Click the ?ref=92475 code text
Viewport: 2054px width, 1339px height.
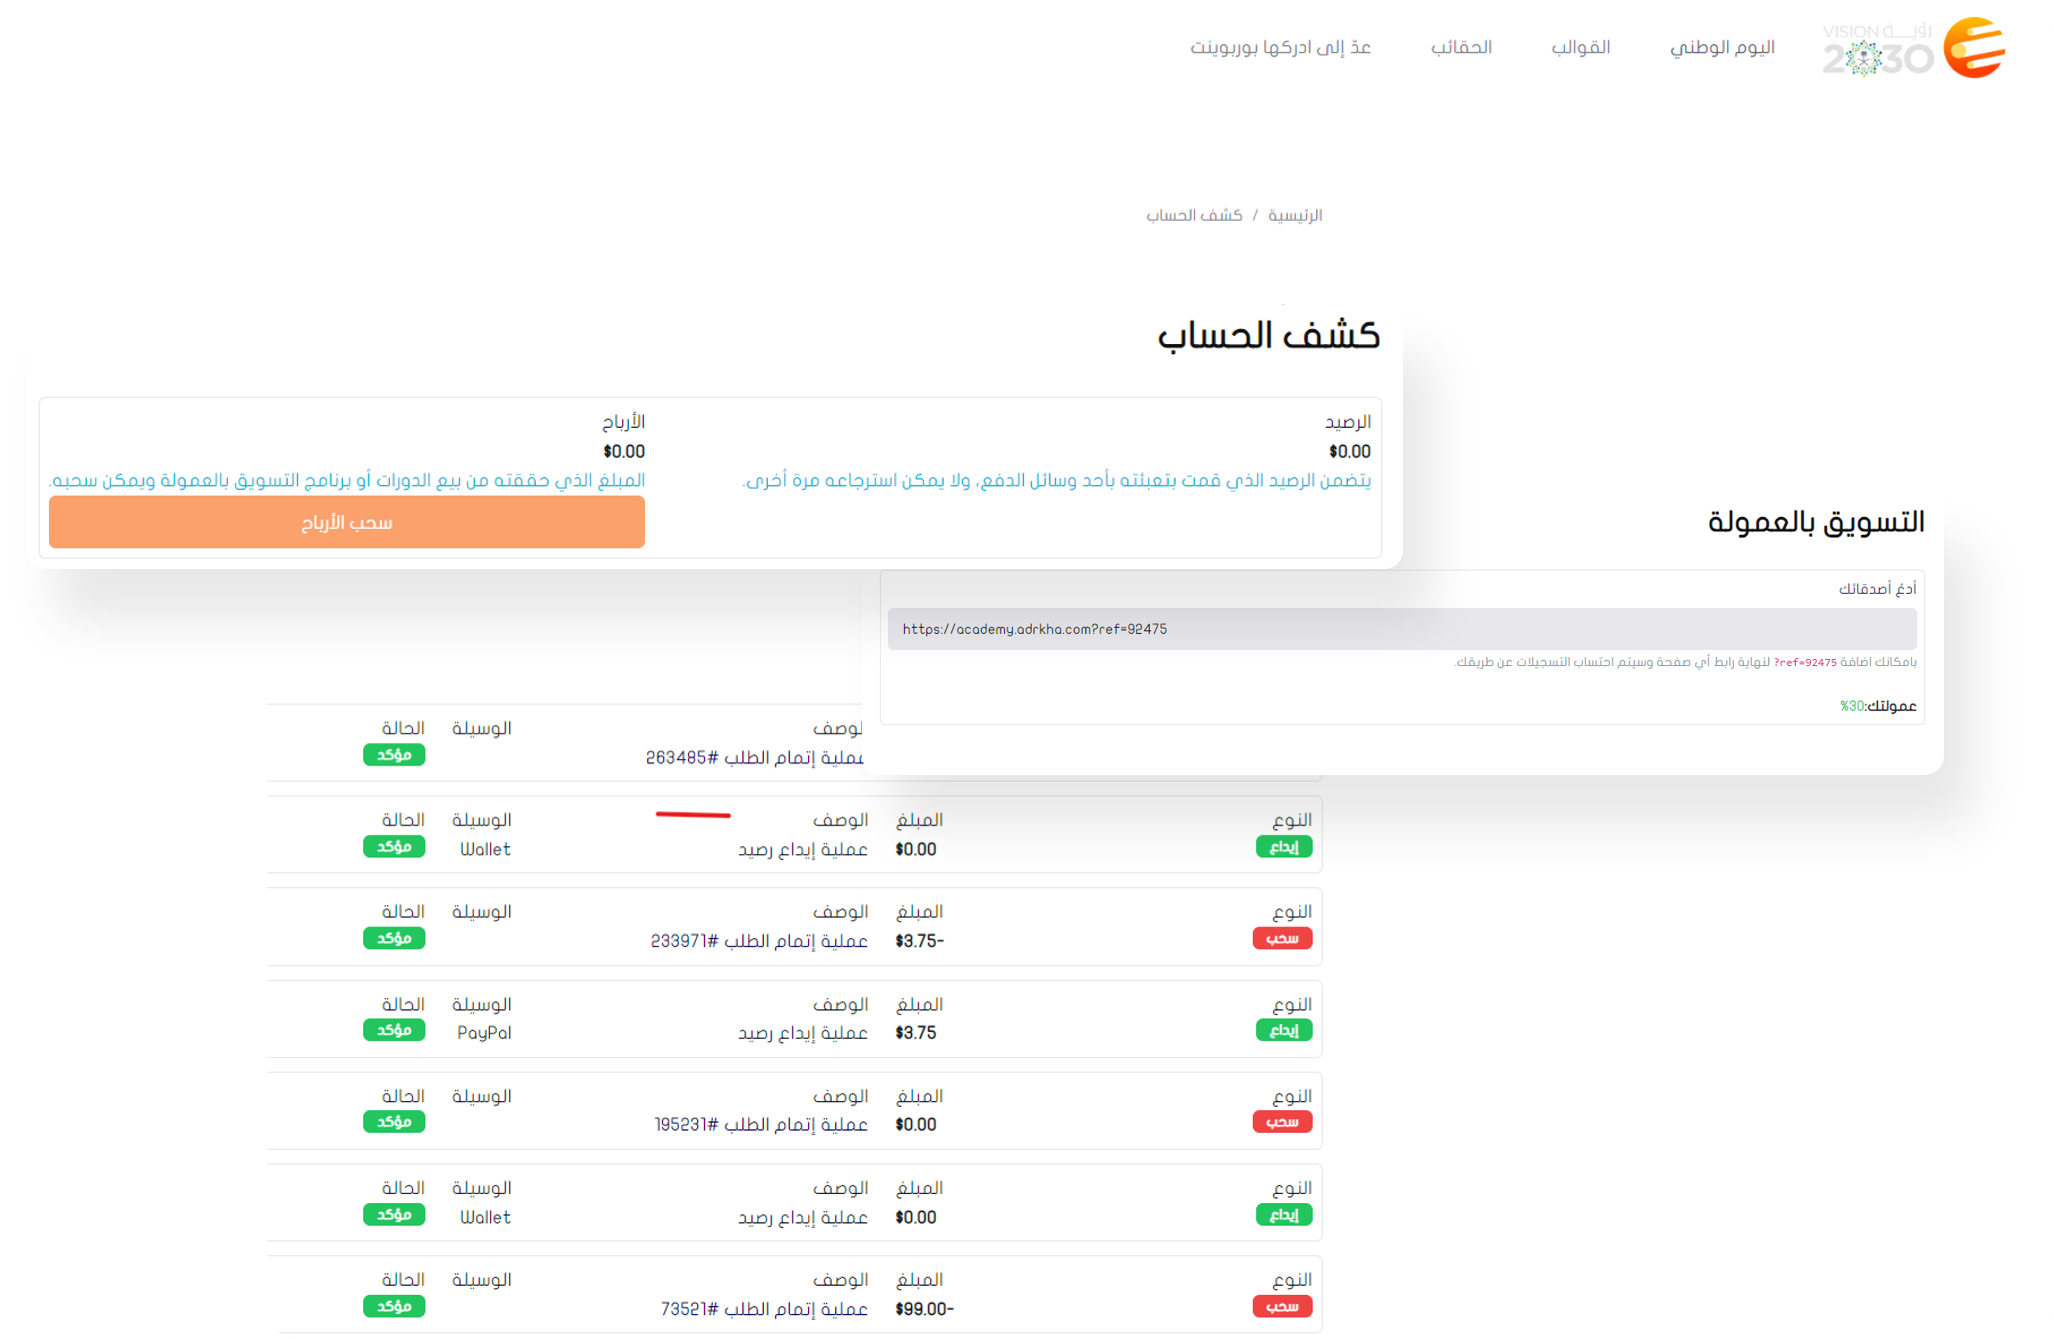click(1805, 662)
